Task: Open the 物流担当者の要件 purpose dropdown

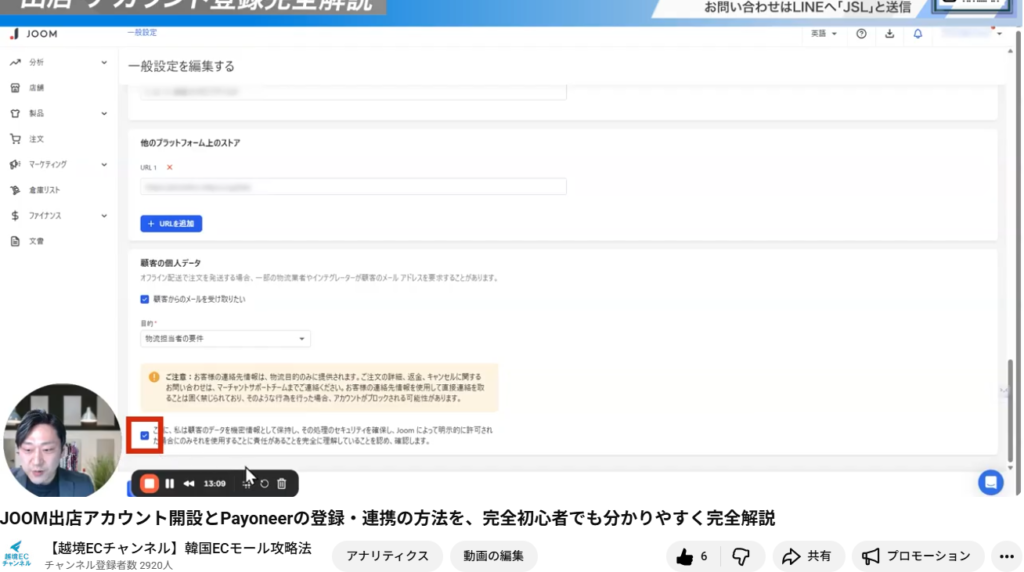Action: 225,339
